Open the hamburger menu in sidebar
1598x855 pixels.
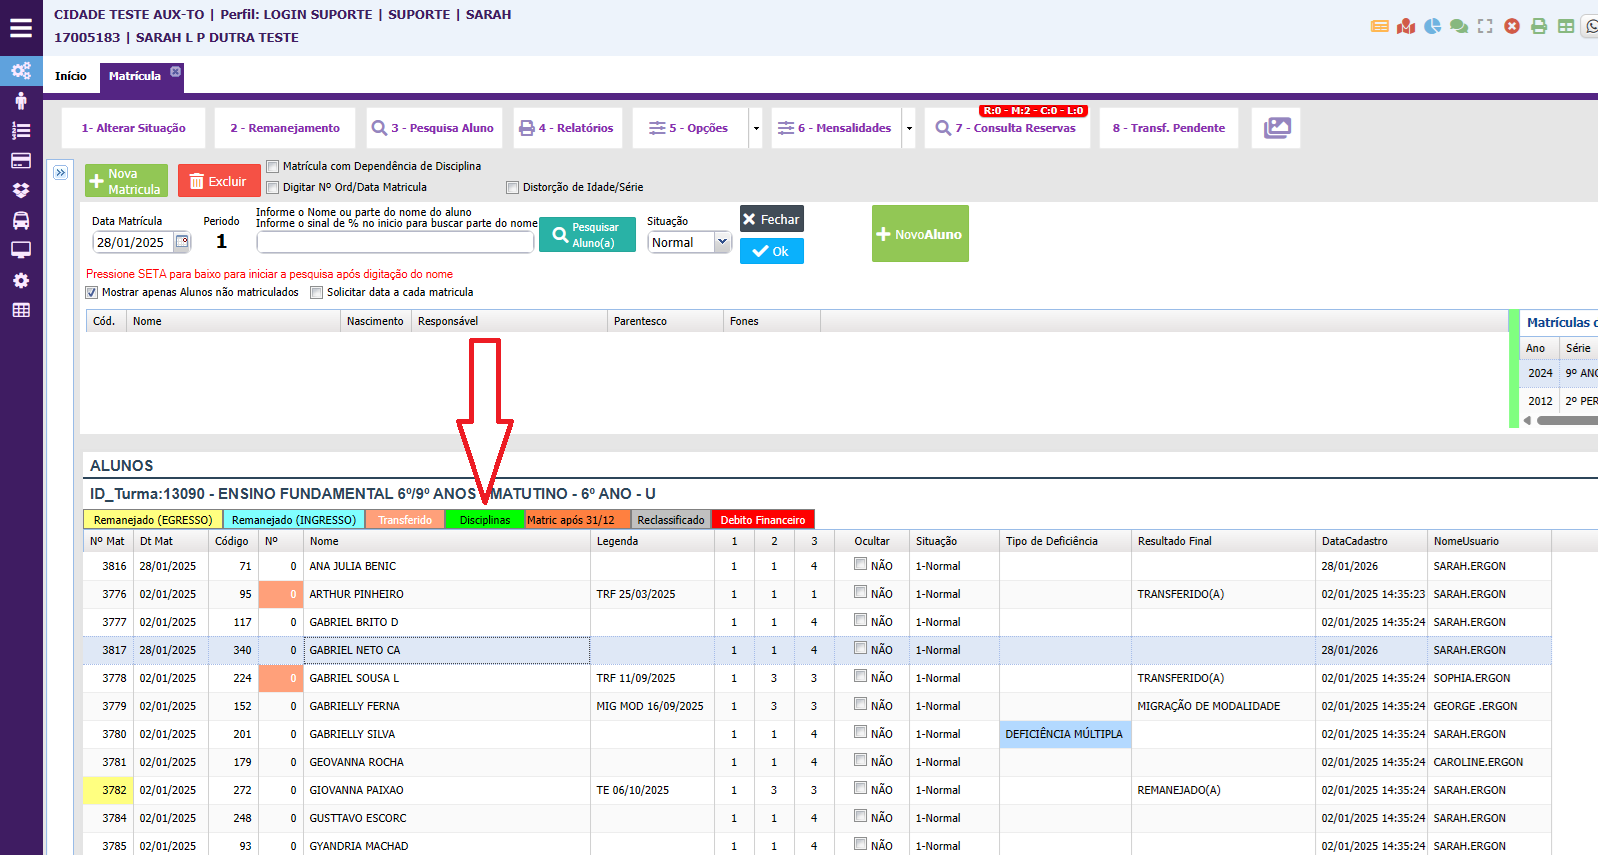click(x=21, y=28)
